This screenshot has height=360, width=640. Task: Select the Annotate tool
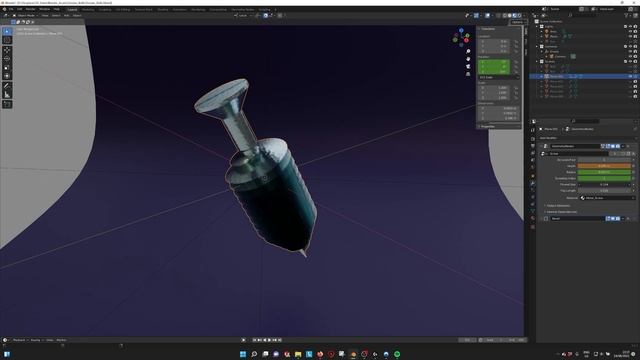tap(7, 86)
